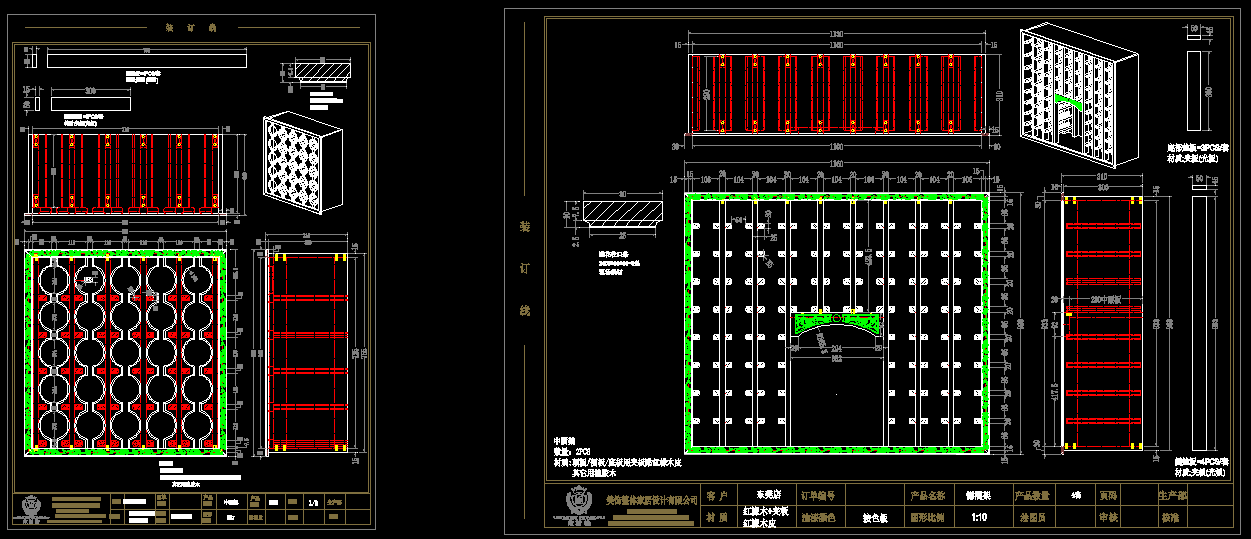Select the 中间格 note text below the elevation
Screen dimensions: 1251x539
[x=566, y=440]
